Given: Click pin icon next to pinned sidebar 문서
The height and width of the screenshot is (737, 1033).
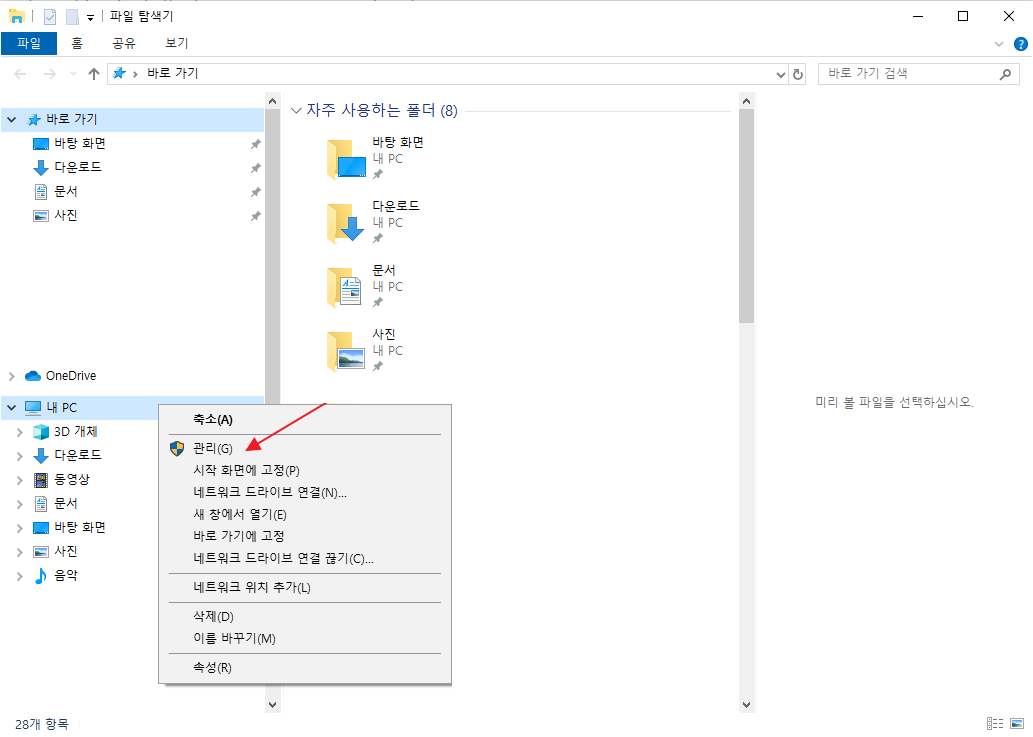Looking at the screenshot, I should click(256, 192).
